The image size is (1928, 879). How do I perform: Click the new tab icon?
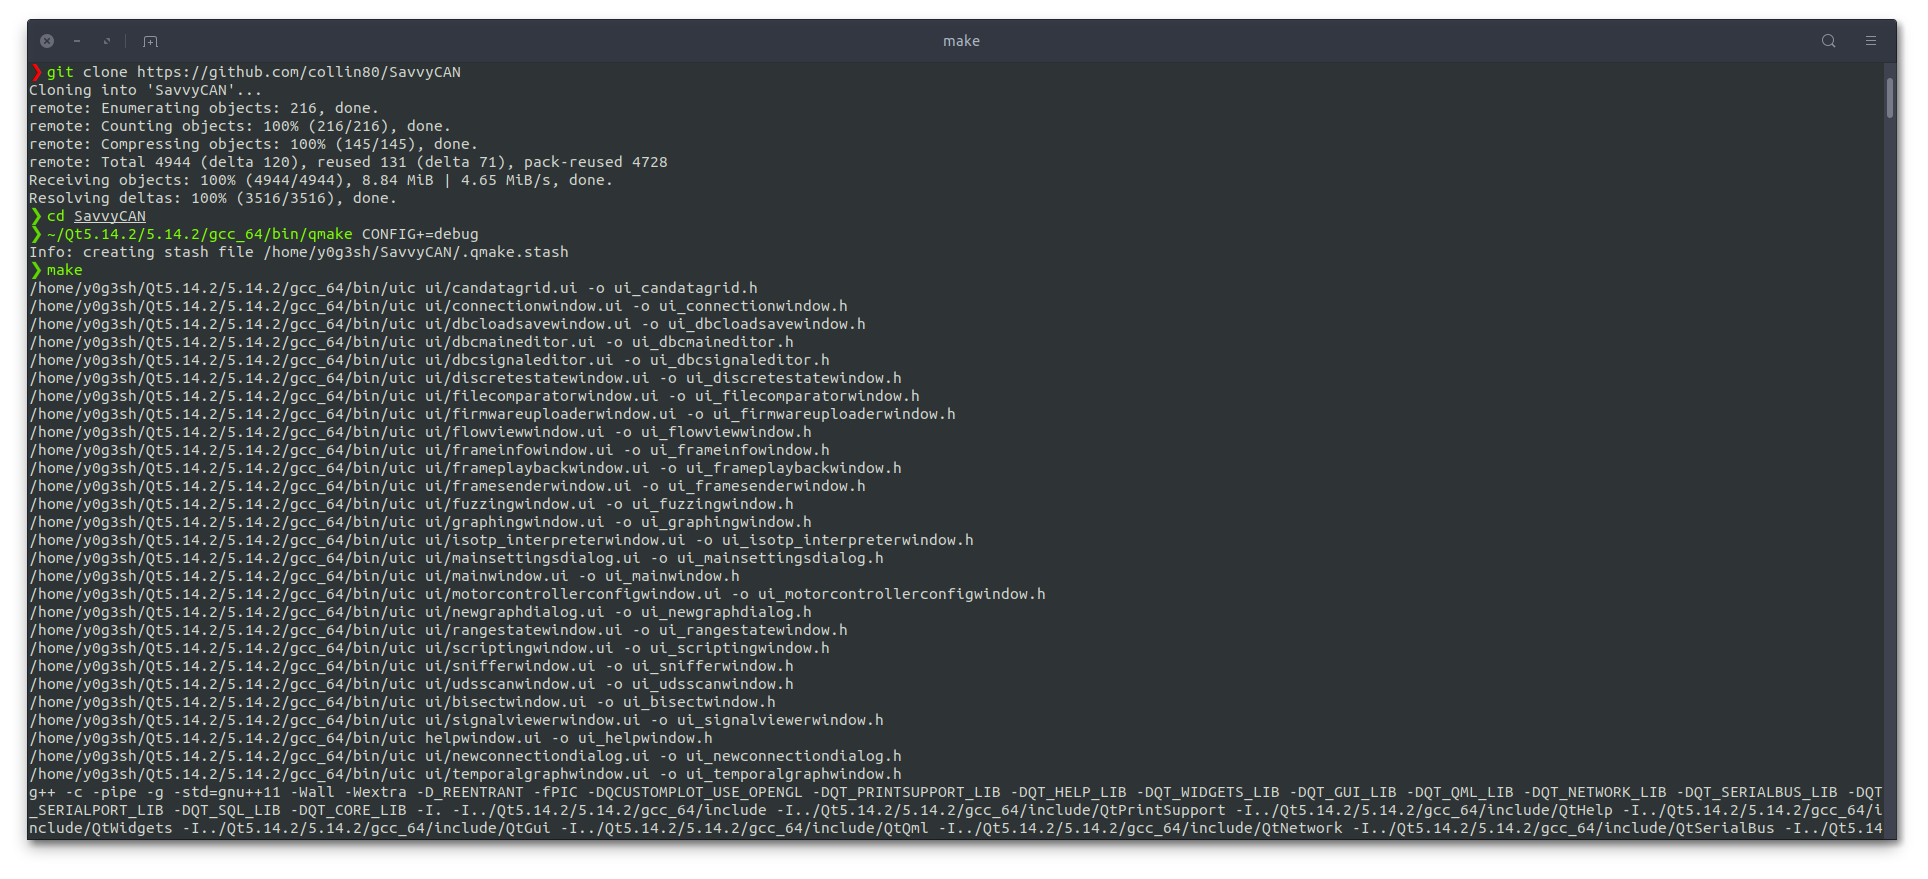tap(150, 41)
